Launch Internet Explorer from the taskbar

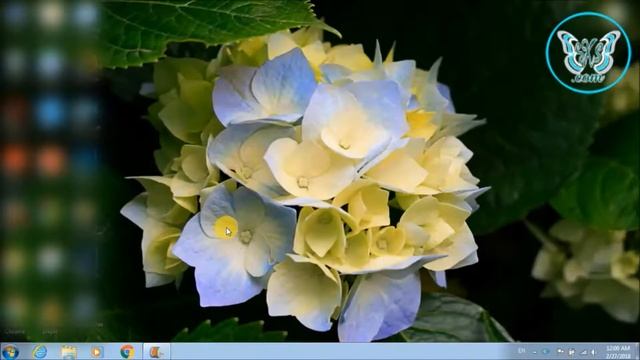(40, 351)
